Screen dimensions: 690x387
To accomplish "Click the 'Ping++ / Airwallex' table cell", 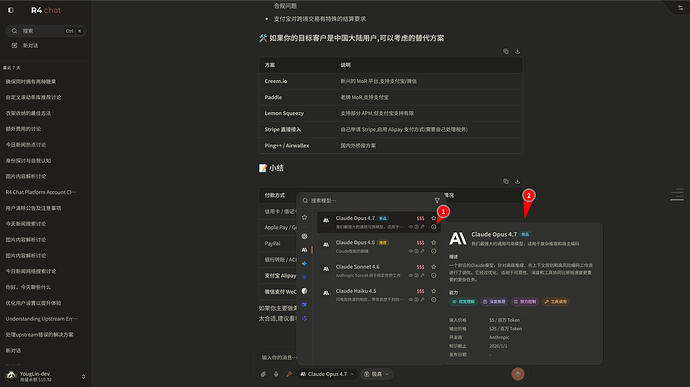I will tap(287, 146).
